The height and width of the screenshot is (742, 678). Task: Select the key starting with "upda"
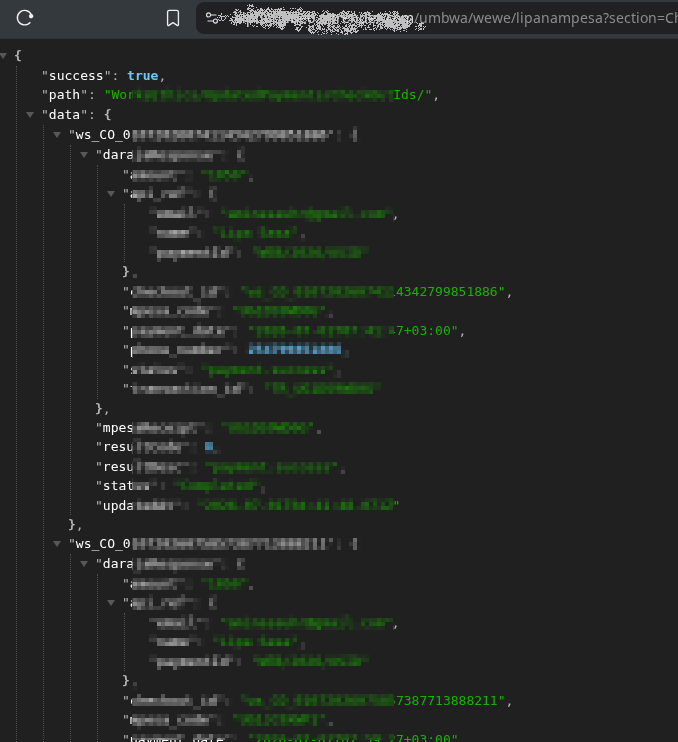click(139, 506)
